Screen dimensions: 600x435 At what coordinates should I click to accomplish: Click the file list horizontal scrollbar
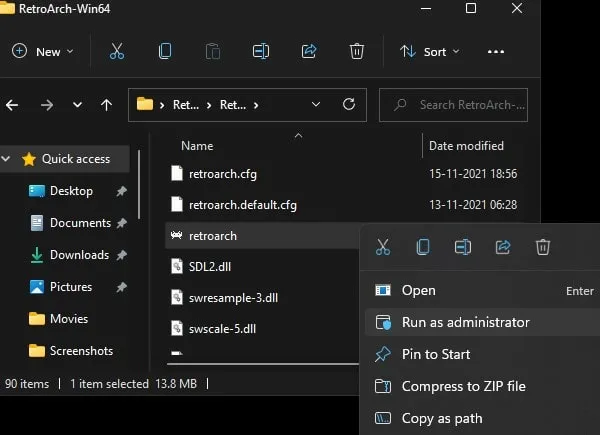[263, 364]
